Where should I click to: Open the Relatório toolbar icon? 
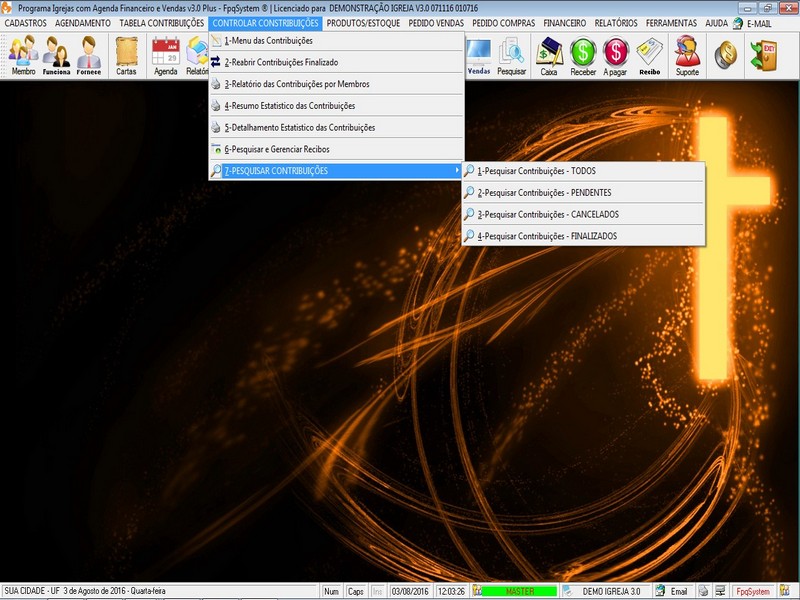tap(197, 55)
